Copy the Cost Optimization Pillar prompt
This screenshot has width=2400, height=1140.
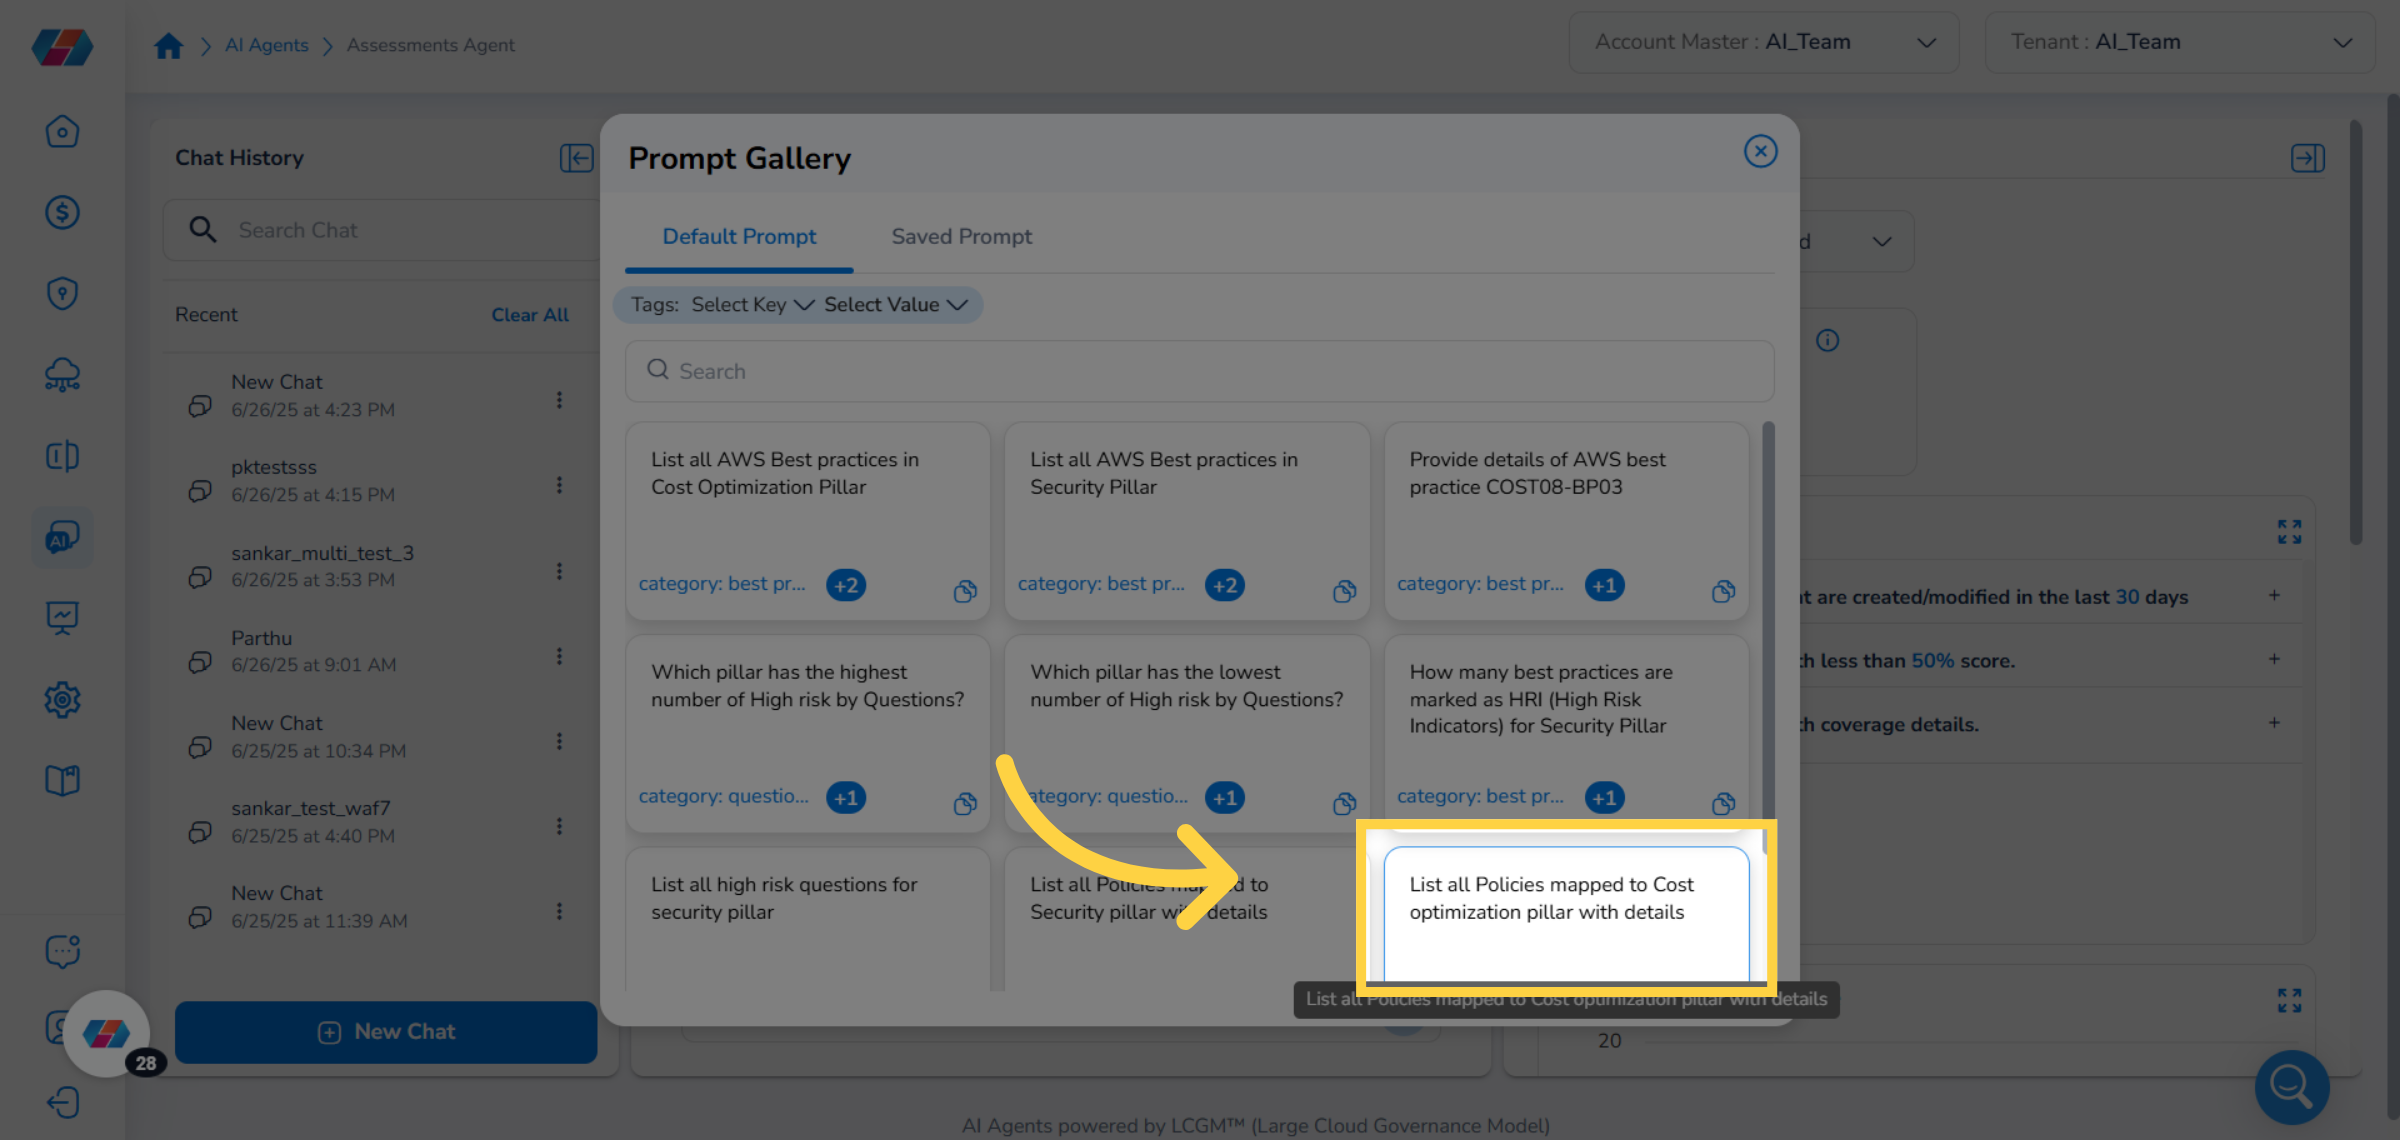964,591
